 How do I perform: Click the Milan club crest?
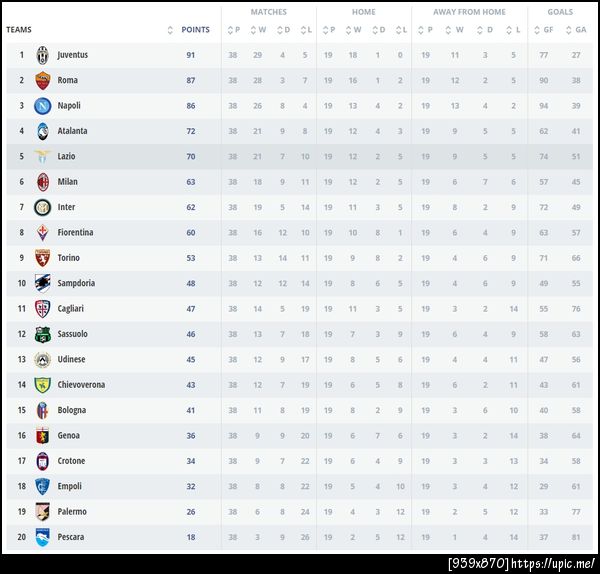(42, 182)
